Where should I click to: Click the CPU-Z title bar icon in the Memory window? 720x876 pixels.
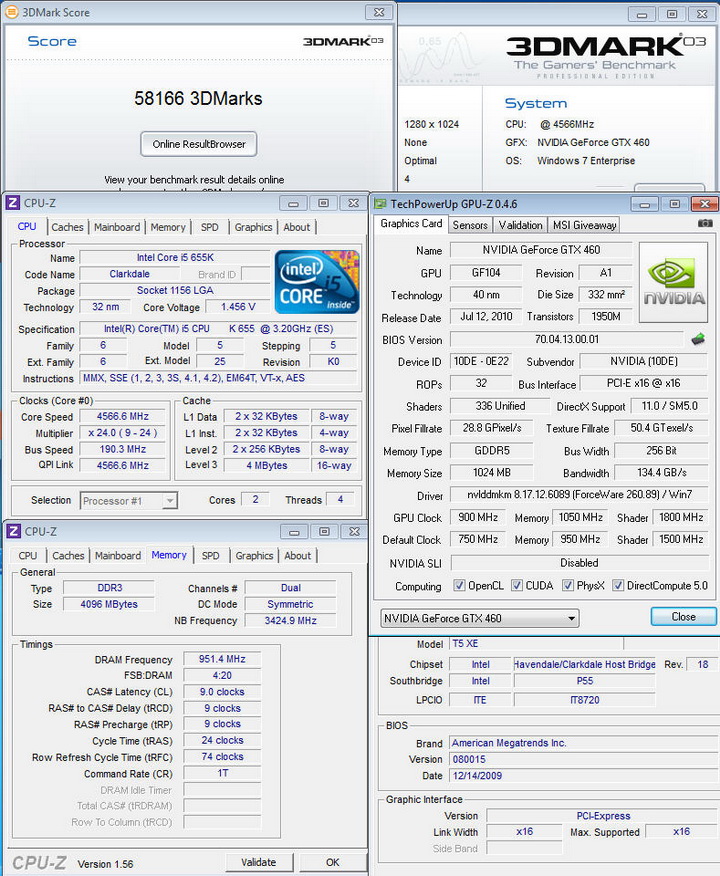tap(13, 531)
